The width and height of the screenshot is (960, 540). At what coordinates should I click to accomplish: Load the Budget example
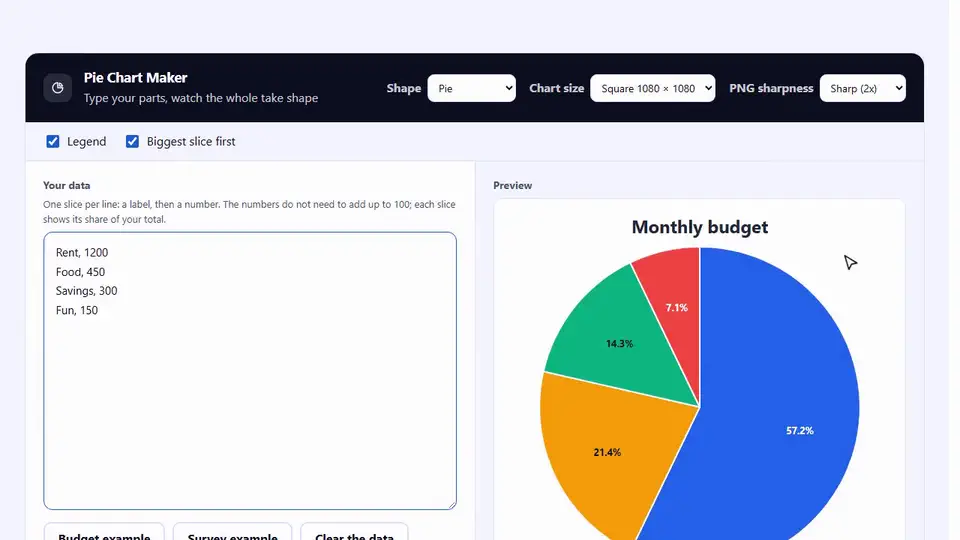click(104, 532)
